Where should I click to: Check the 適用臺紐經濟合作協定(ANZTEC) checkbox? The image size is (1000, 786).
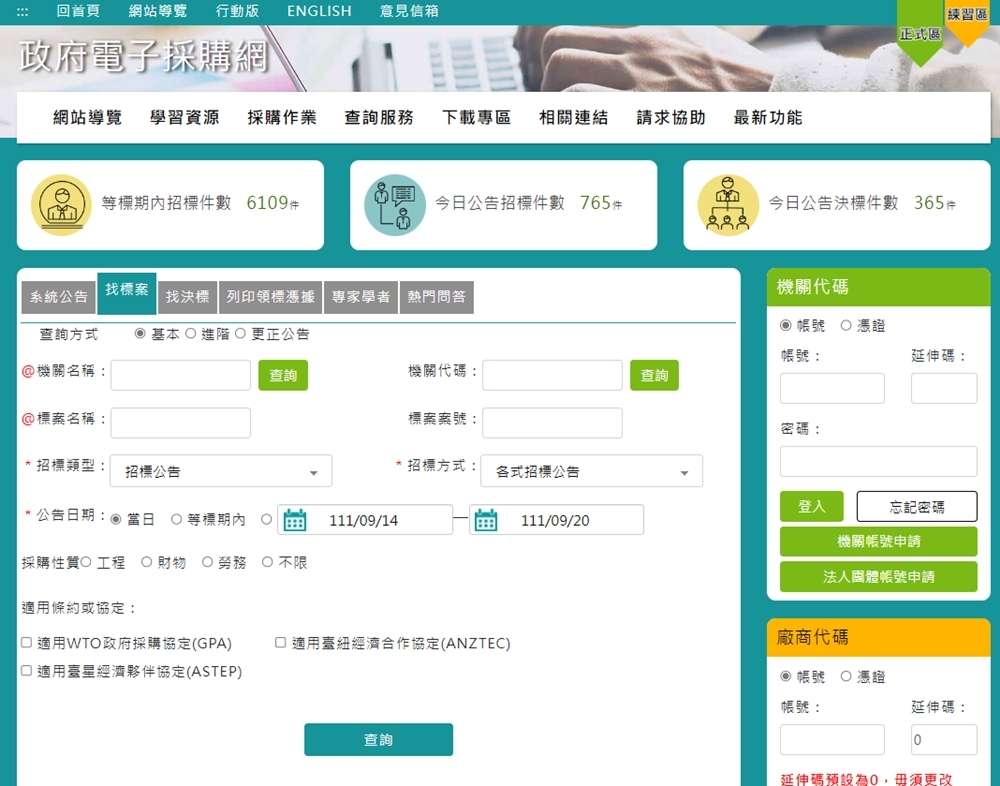pos(281,643)
